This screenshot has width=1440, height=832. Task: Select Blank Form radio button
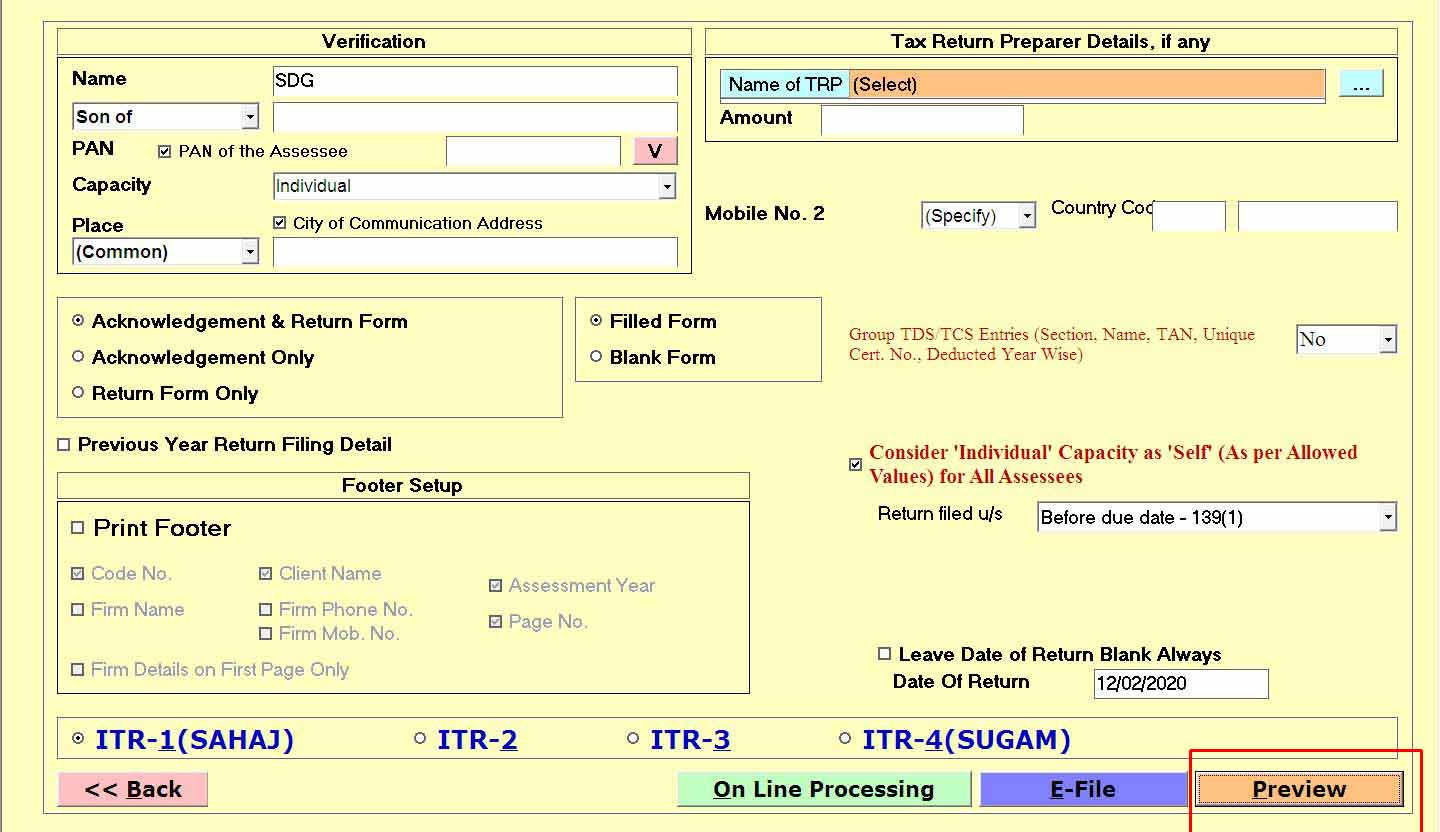tap(596, 357)
